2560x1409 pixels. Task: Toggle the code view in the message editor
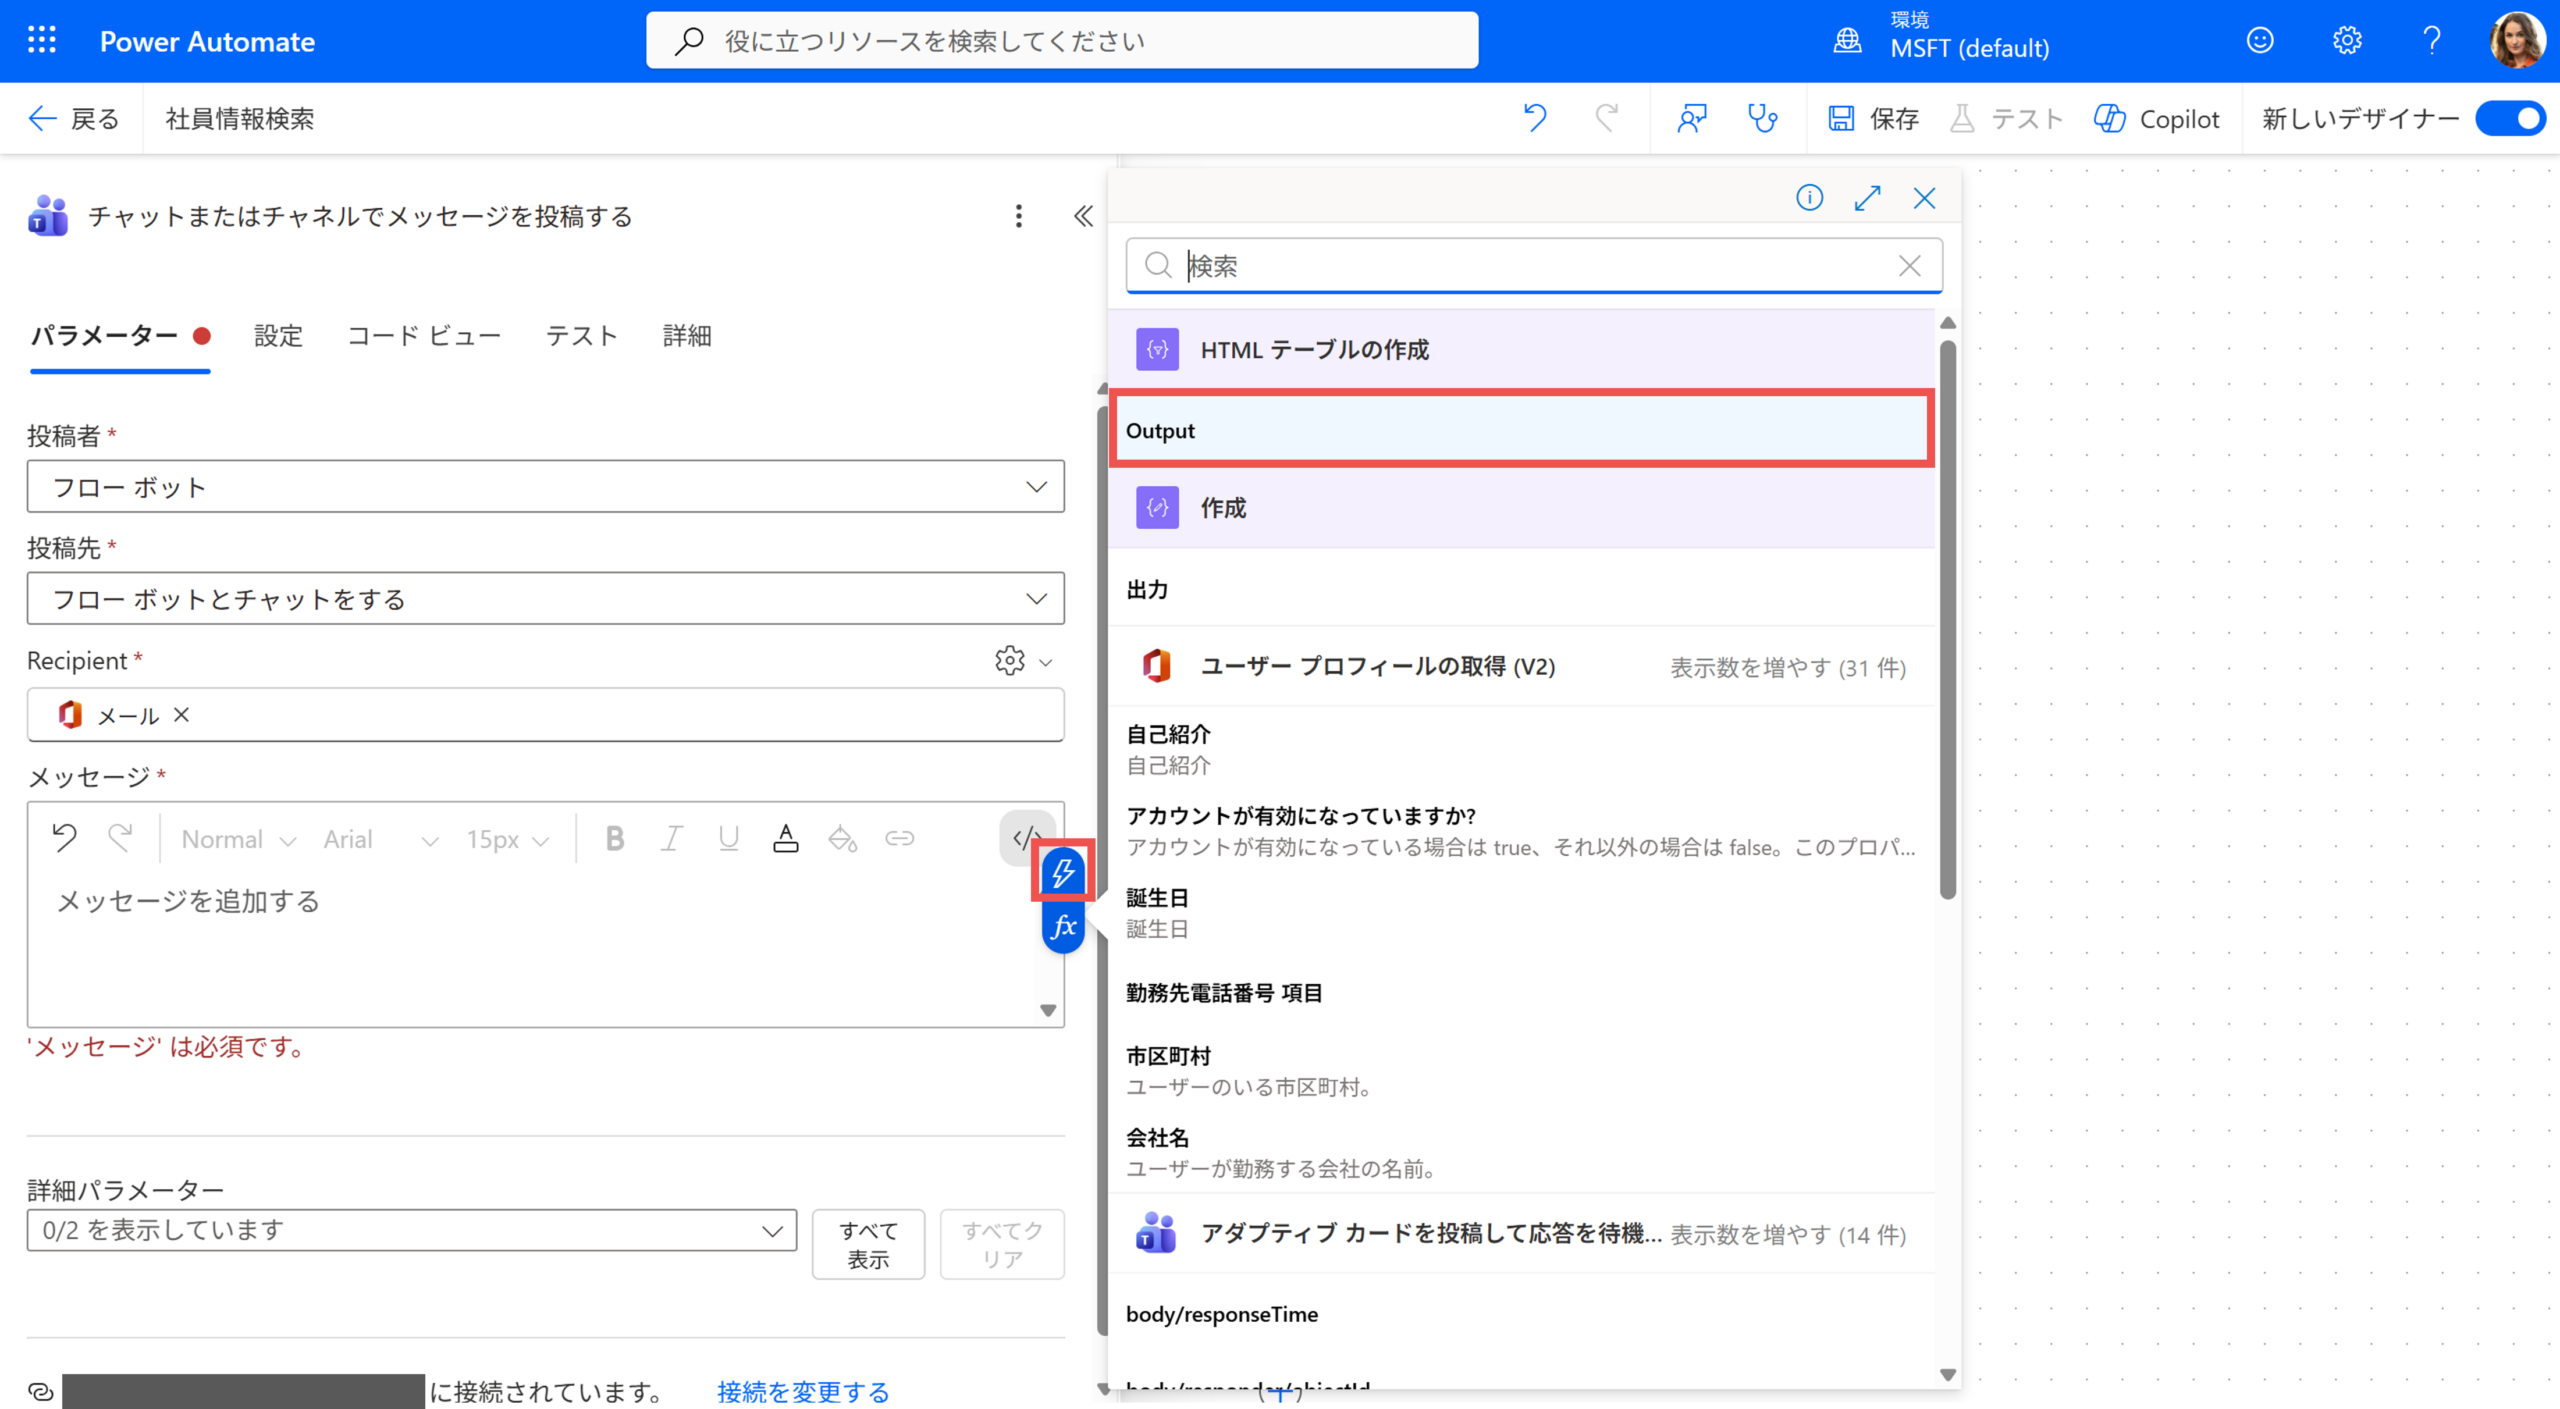coord(1024,838)
